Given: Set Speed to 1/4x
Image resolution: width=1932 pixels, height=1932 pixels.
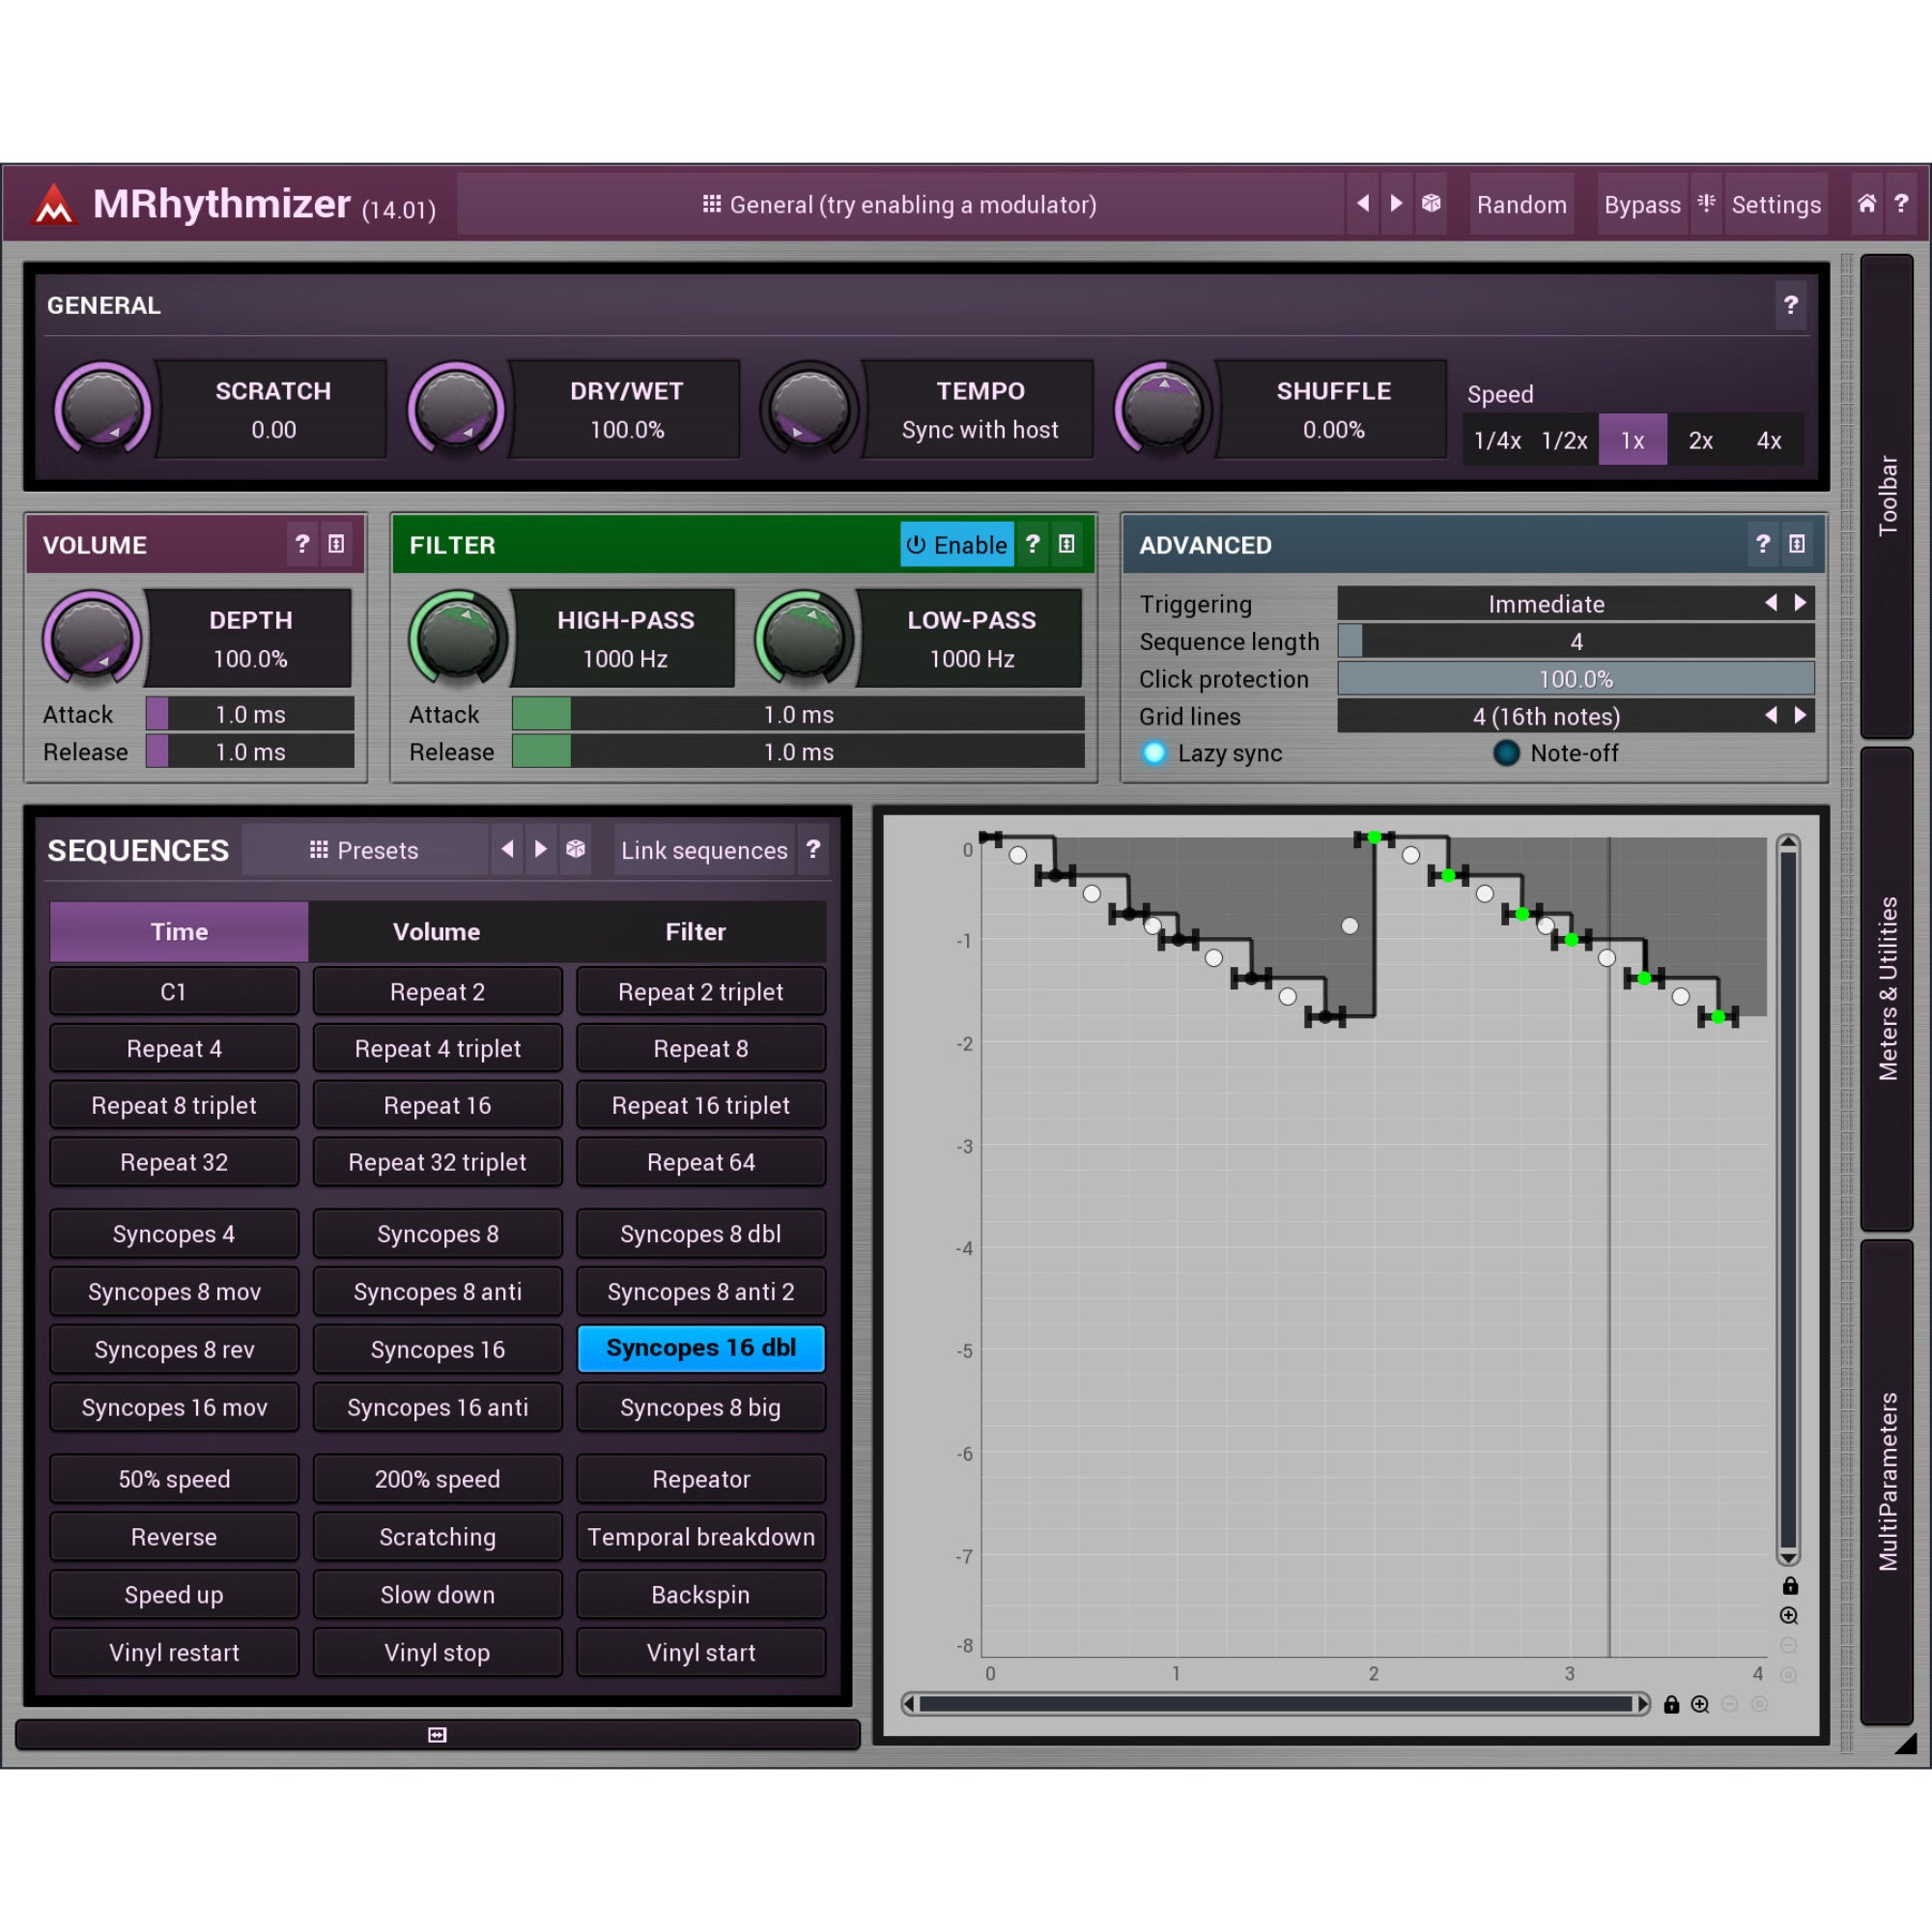Looking at the screenshot, I should click(x=1497, y=440).
